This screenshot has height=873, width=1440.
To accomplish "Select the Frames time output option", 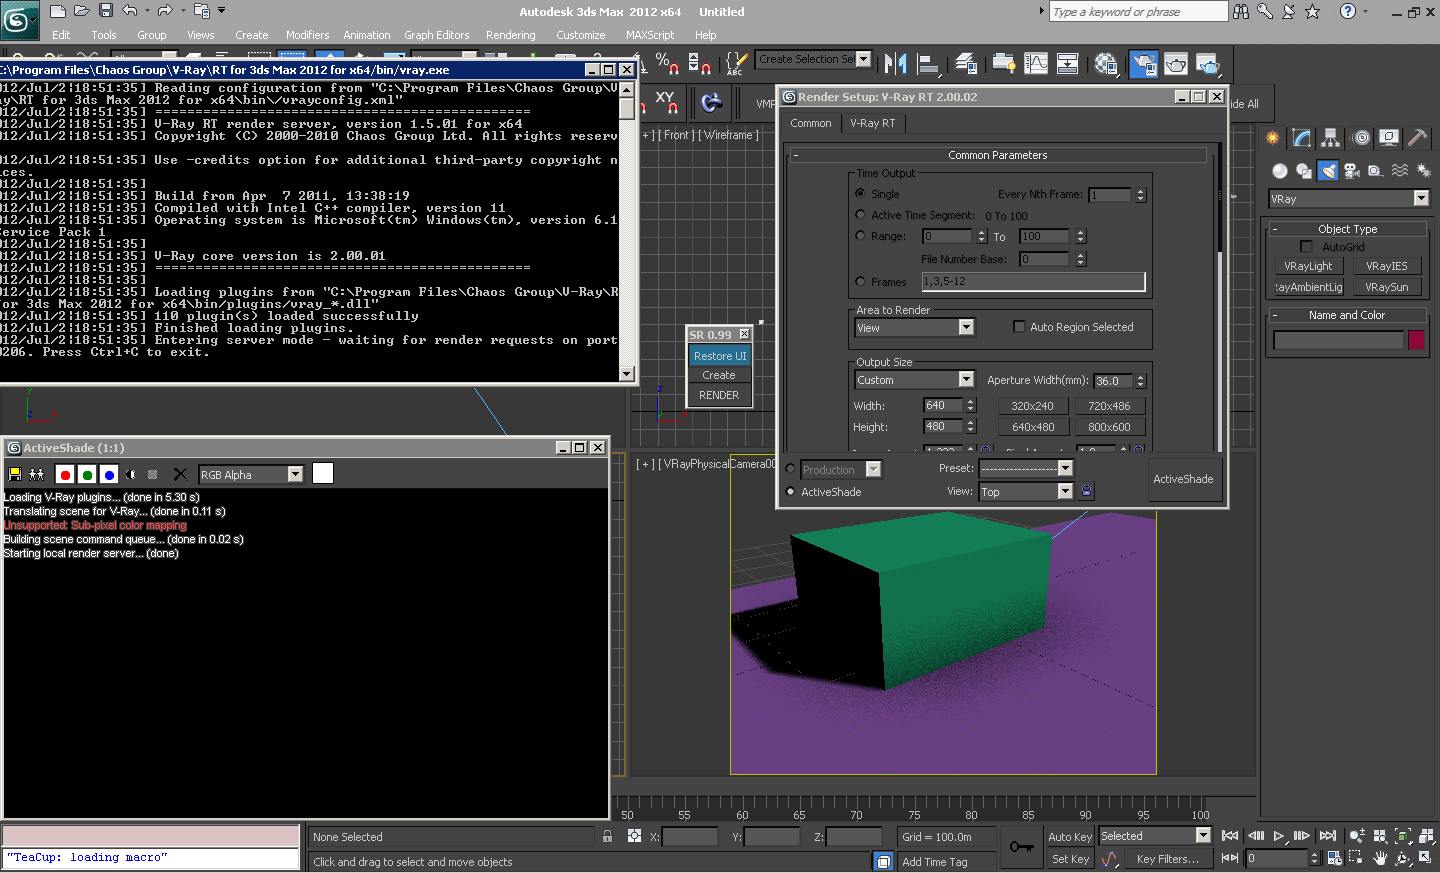I will 860,282.
